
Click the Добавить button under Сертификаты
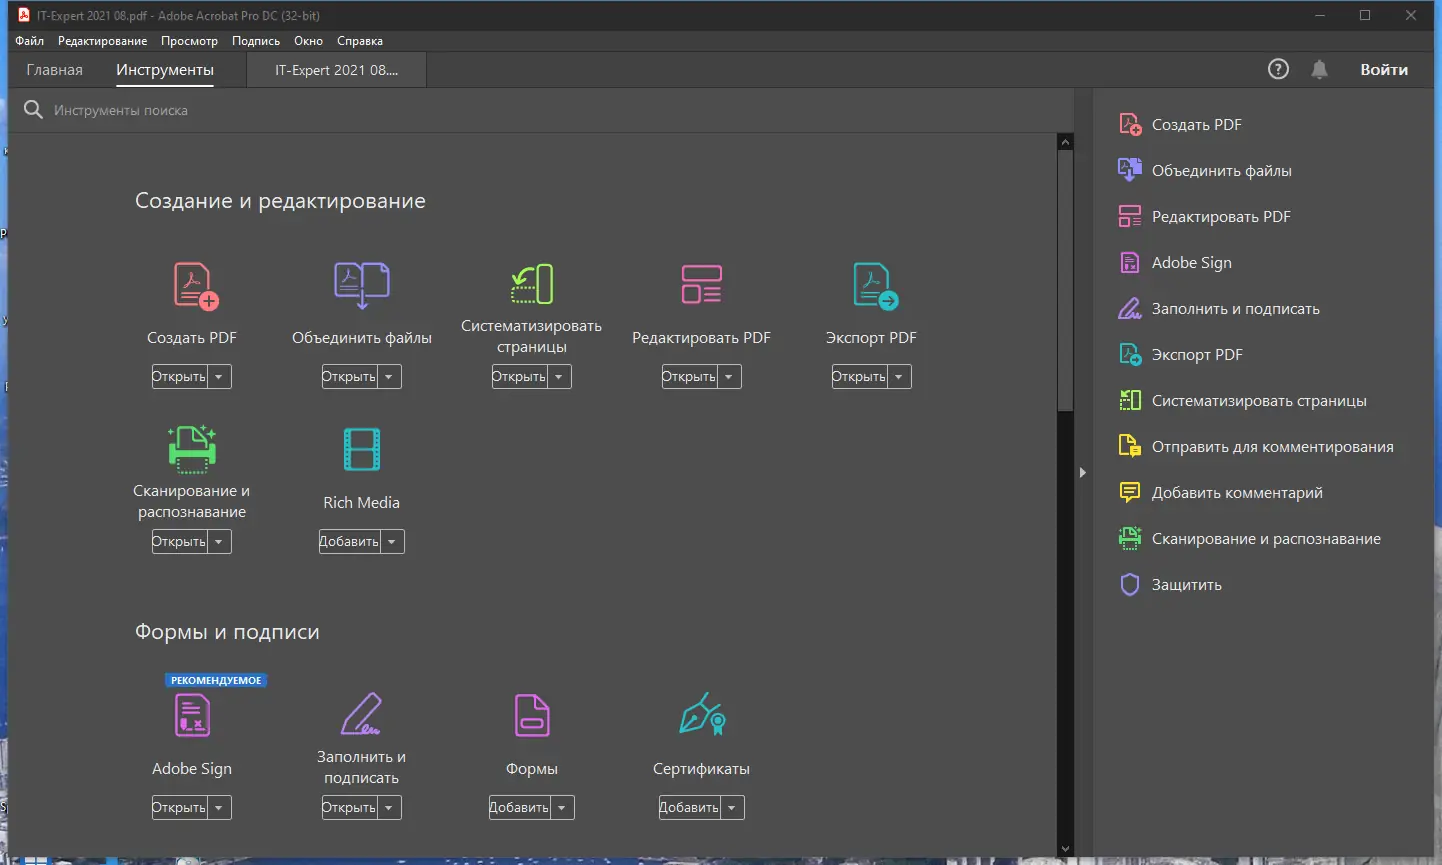(690, 808)
